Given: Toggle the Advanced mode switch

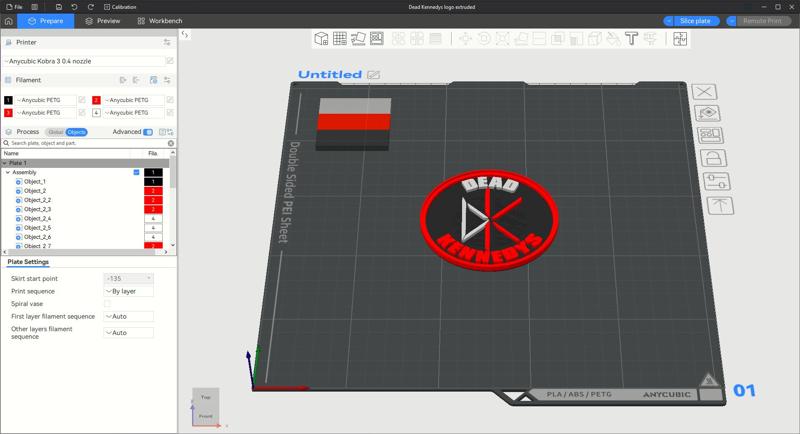Looking at the screenshot, I should pyautogui.click(x=148, y=132).
